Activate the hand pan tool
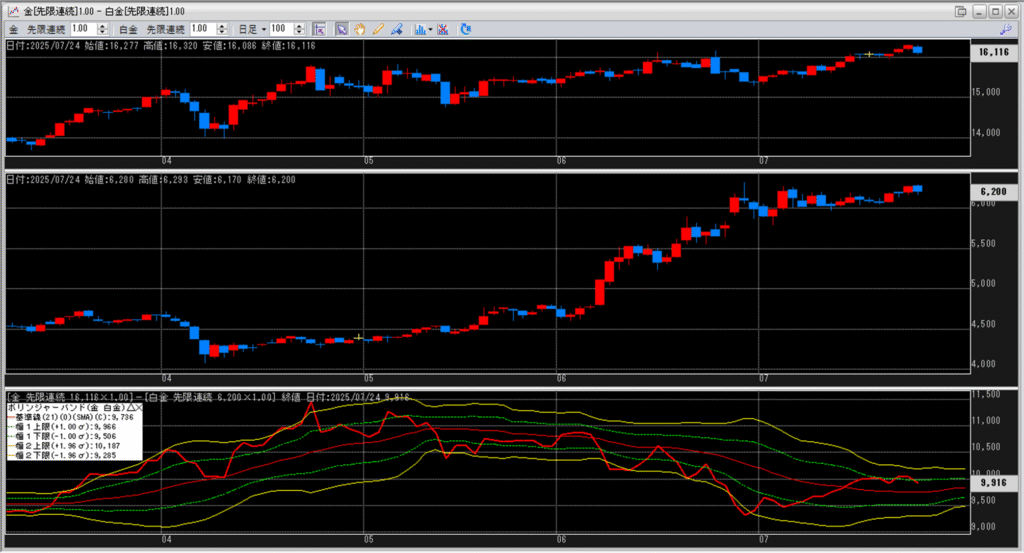Screen dimensions: 1024x553 pyautogui.click(x=359, y=29)
